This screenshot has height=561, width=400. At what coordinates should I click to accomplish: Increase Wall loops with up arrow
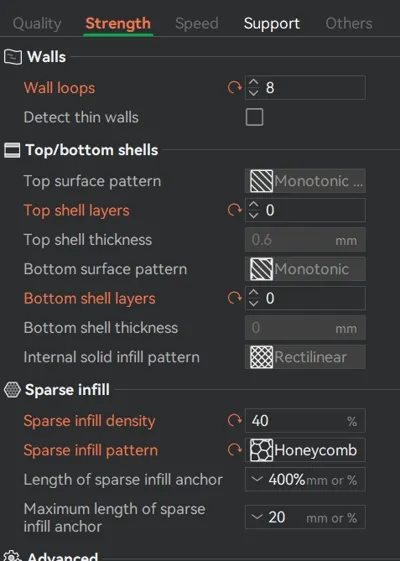(x=253, y=83)
